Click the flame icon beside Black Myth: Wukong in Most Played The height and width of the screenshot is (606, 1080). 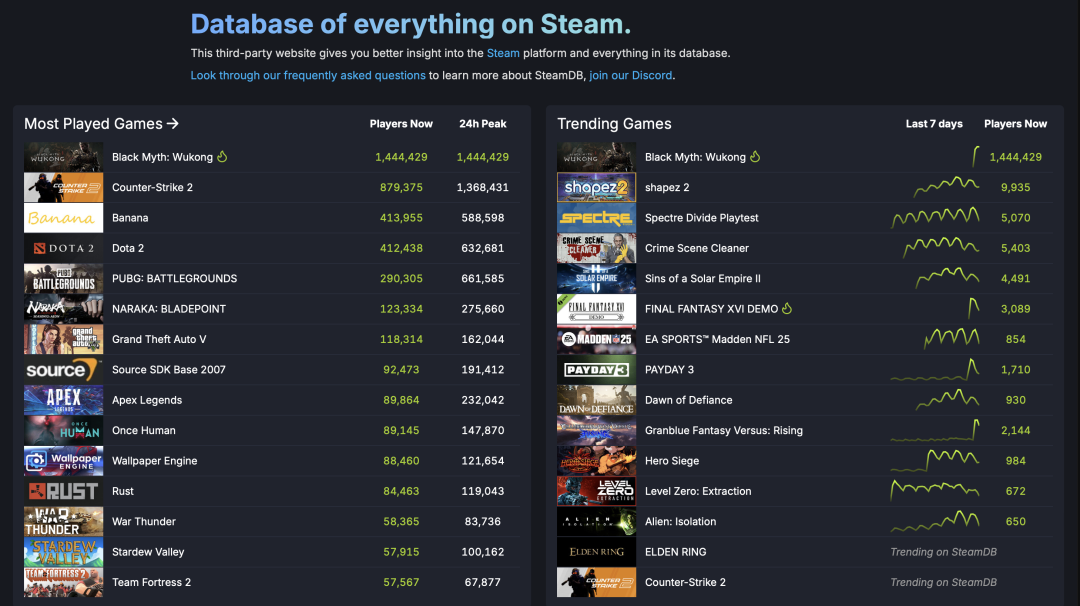pos(222,156)
